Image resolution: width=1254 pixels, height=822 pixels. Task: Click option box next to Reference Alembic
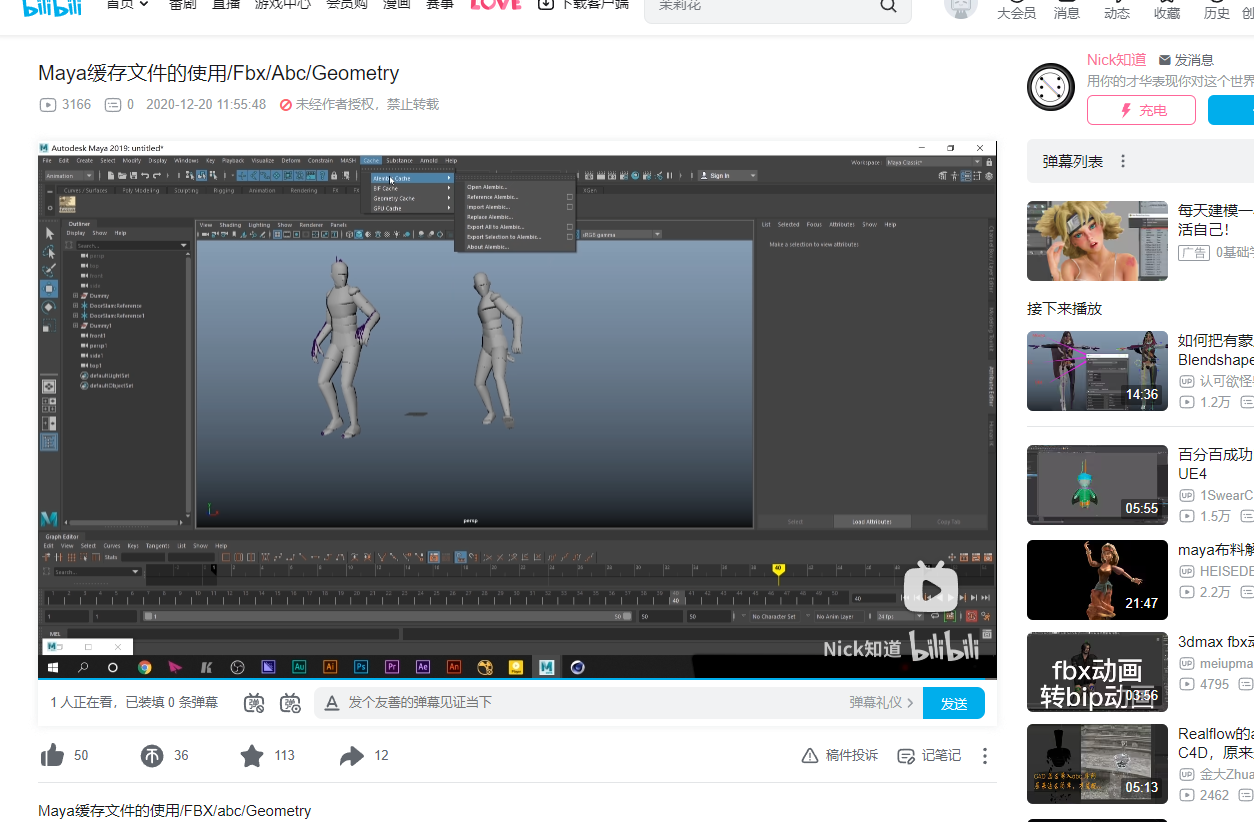pos(570,197)
